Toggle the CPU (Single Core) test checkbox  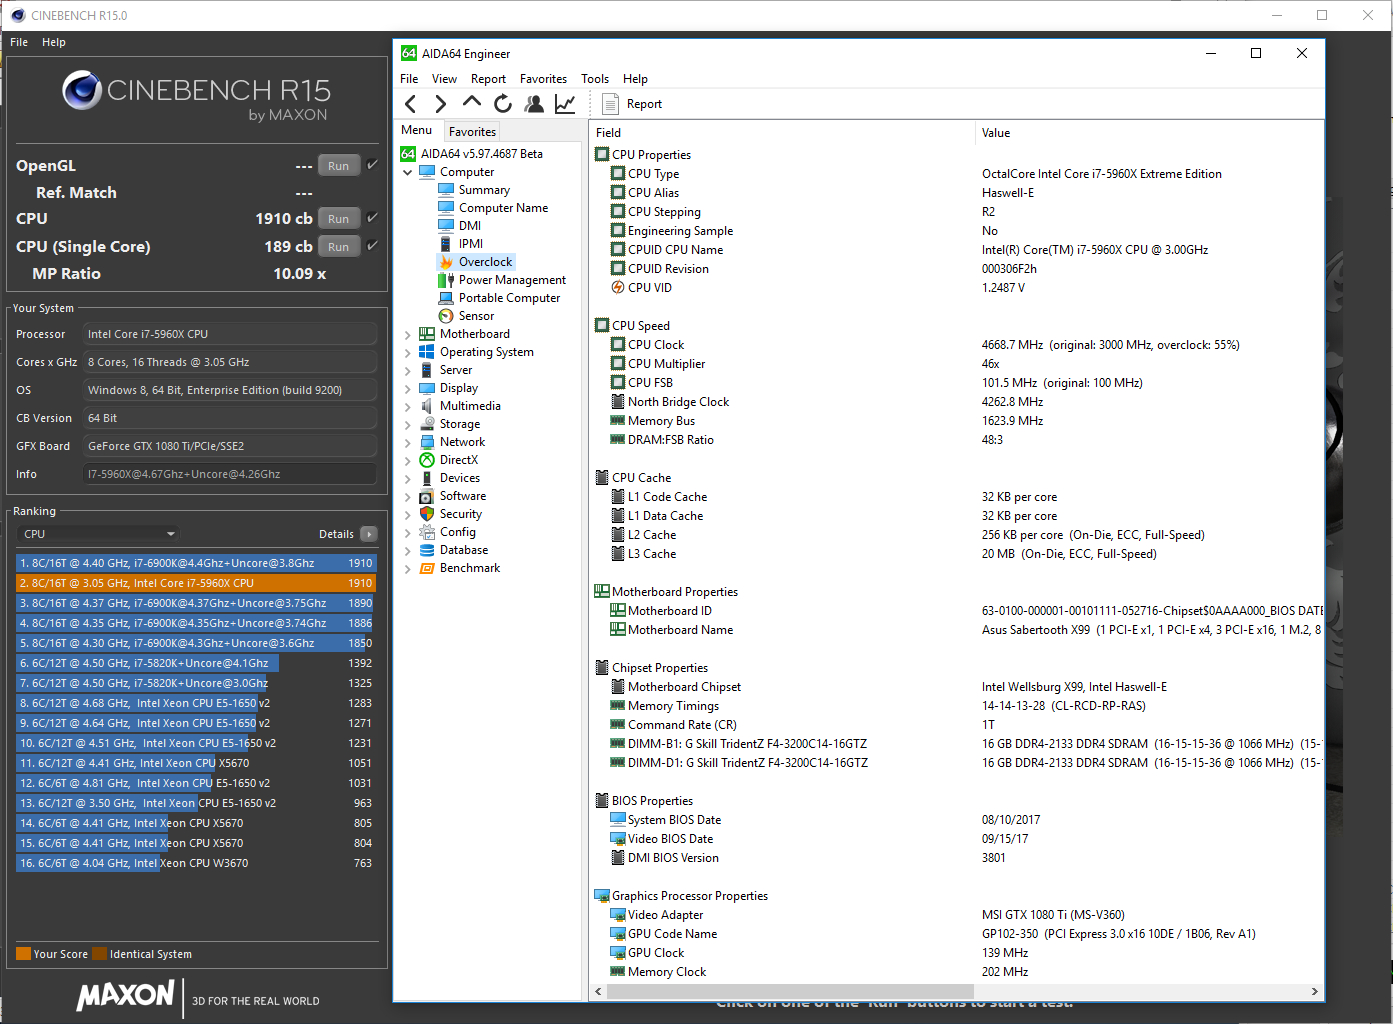point(372,246)
